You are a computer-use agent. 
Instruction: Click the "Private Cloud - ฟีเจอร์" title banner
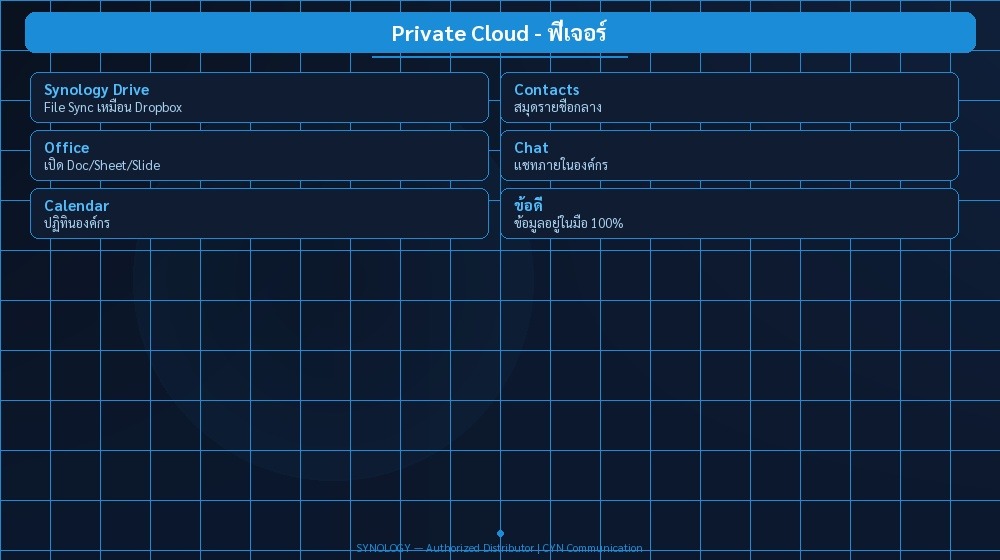pos(500,33)
